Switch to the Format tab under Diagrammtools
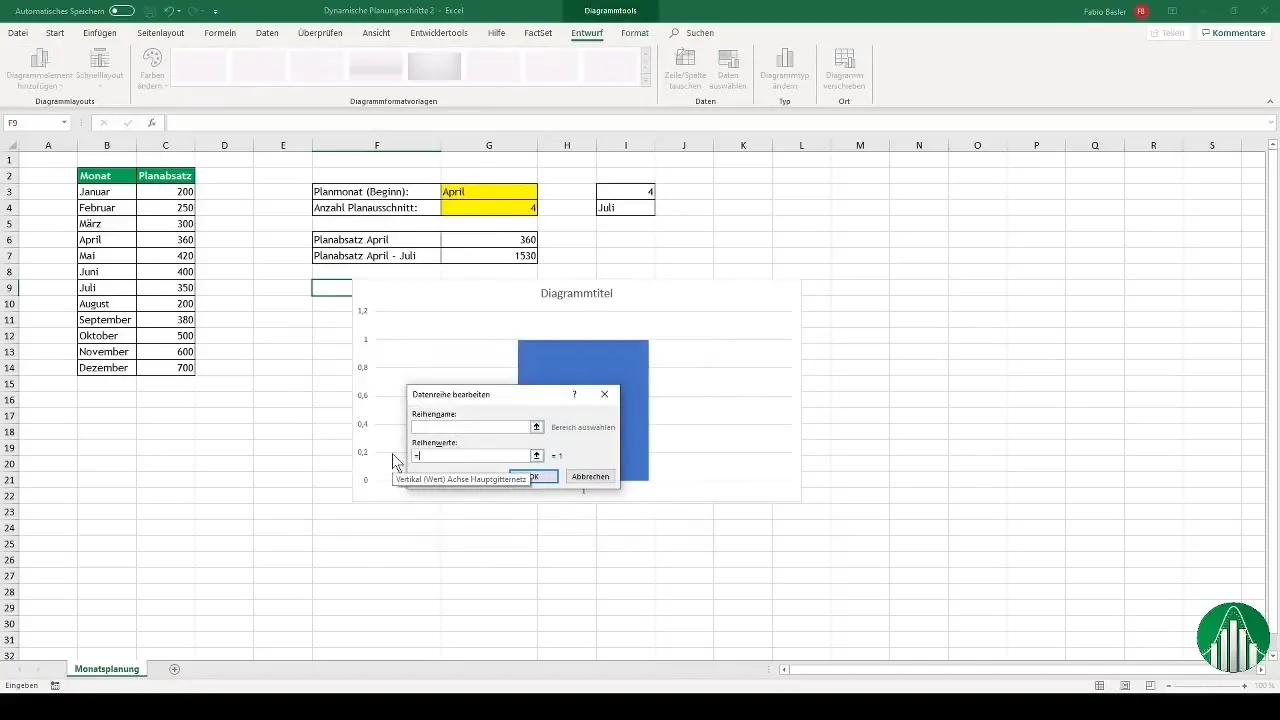1280x720 pixels. 634,33
